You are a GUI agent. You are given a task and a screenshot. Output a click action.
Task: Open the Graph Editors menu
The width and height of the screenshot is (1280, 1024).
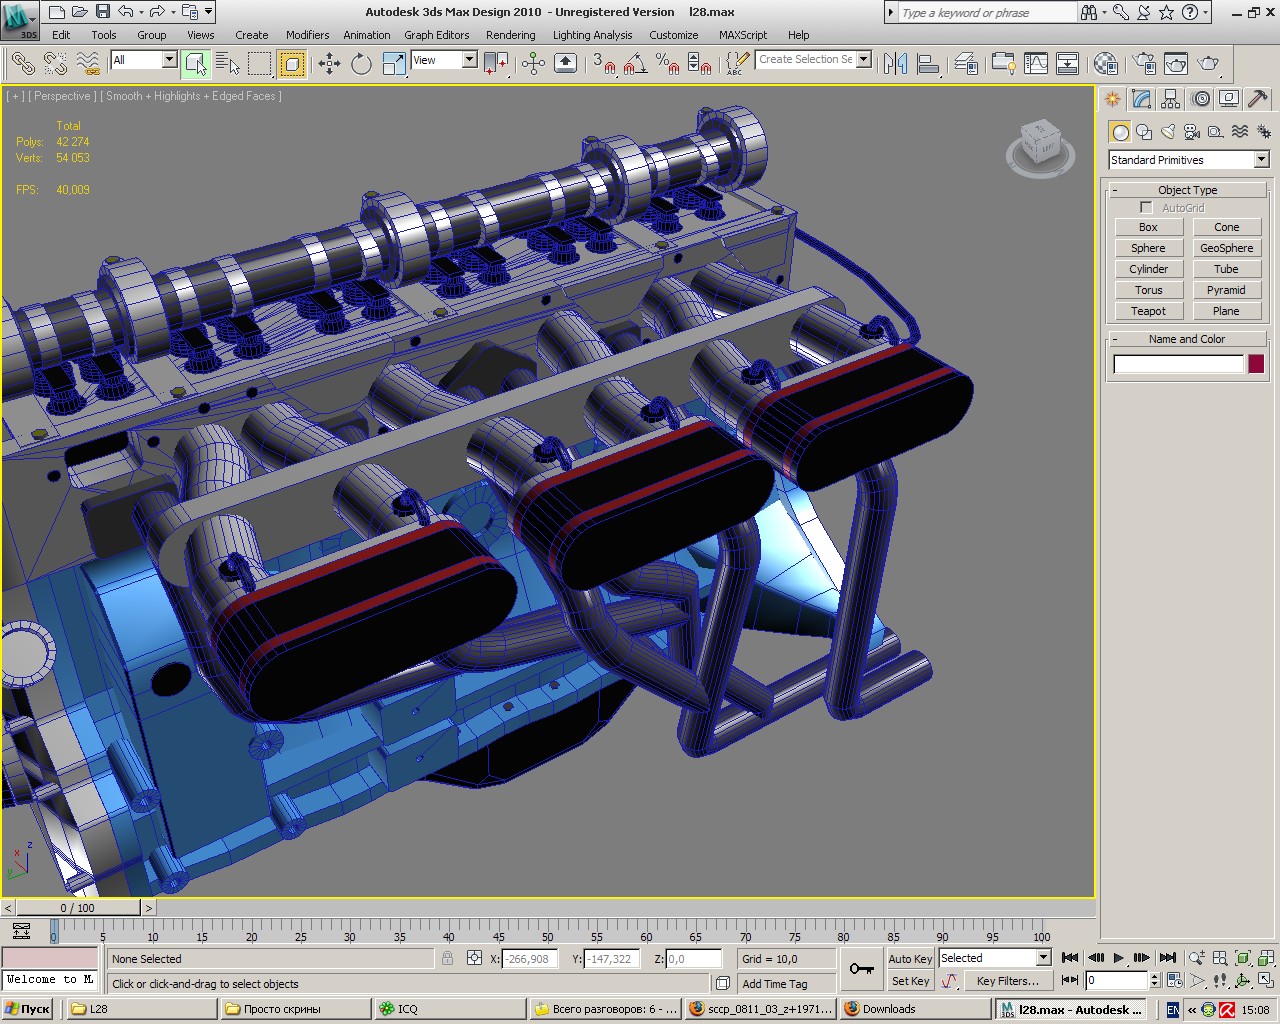point(436,35)
